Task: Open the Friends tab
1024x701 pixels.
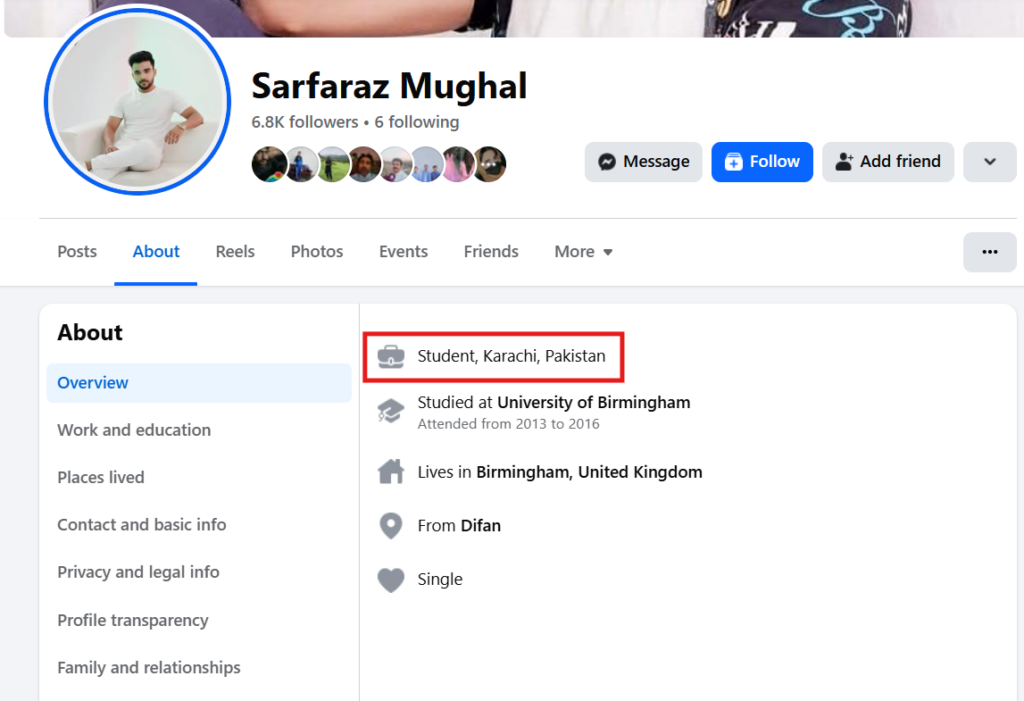Action: (491, 252)
